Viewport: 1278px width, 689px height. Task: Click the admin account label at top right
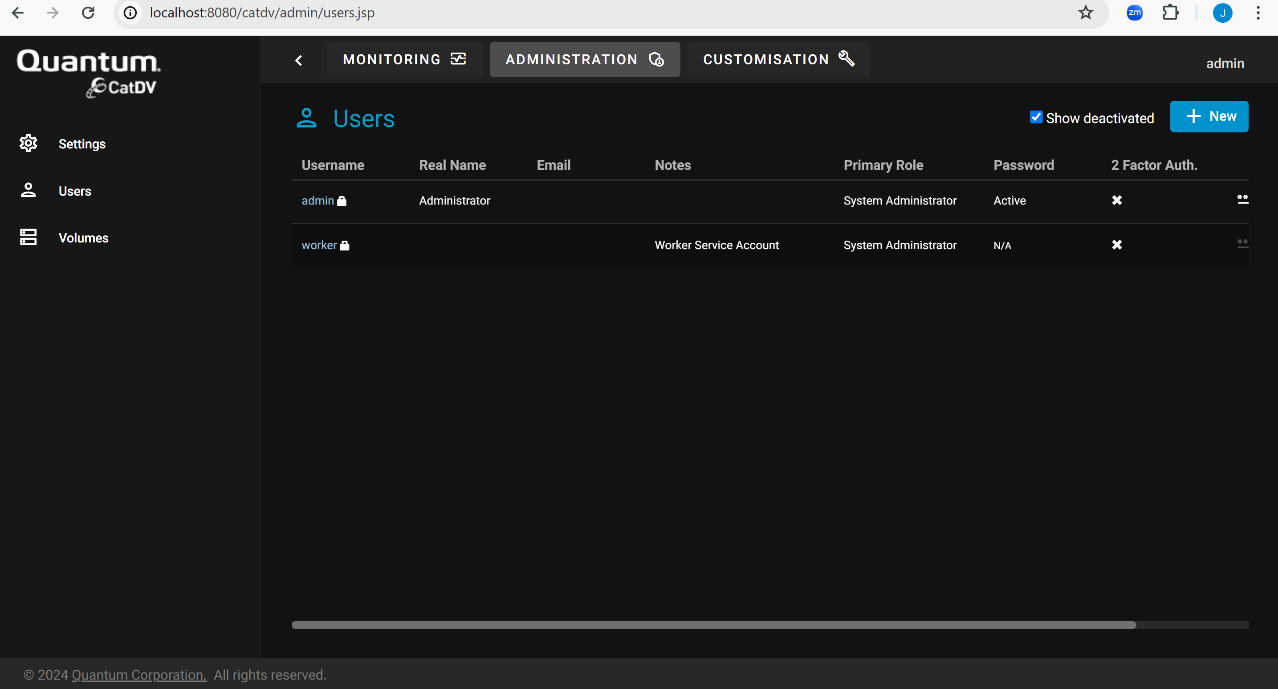(1225, 63)
